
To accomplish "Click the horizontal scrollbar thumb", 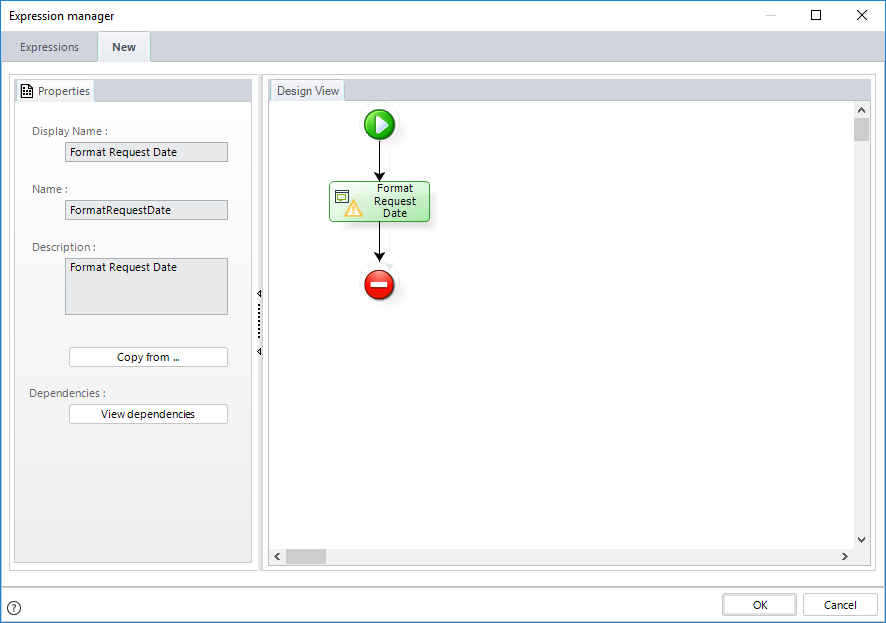I will (x=306, y=556).
